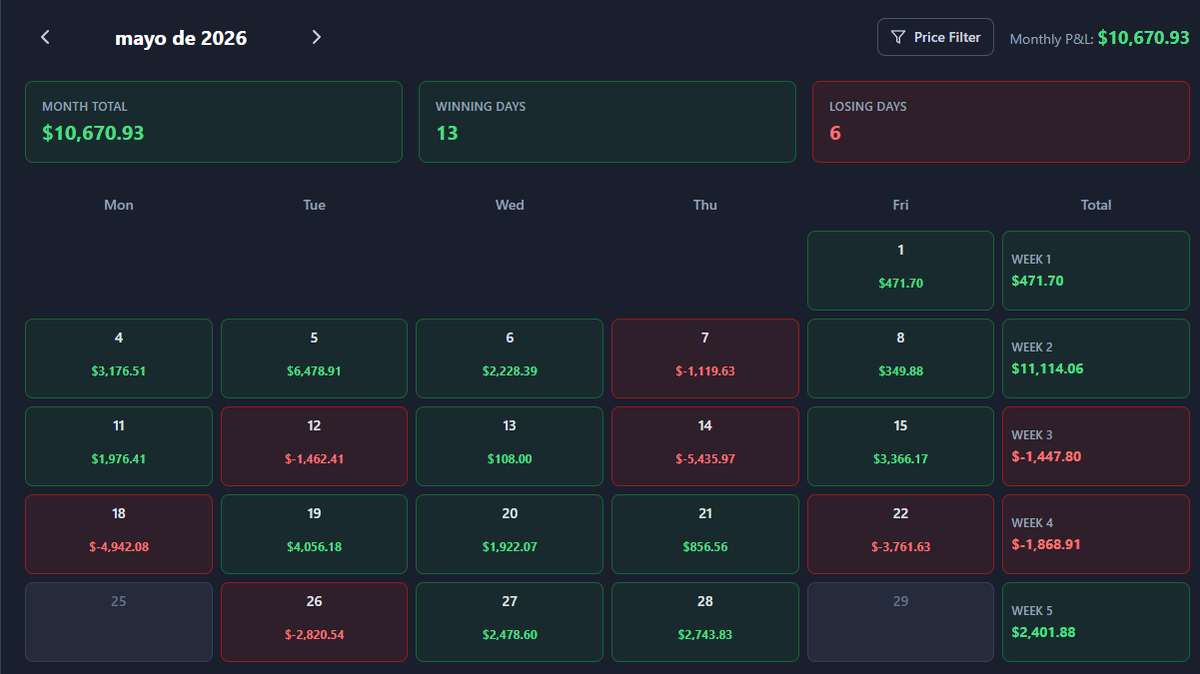This screenshot has height=674, width=1200.
Task: Click the Monthly P&L value $10,670.93
Action: click(x=1143, y=37)
